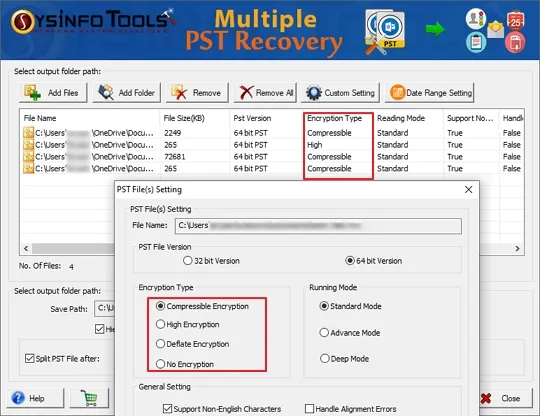
Task: Click the Add Folder button
Action: [127, 93]
